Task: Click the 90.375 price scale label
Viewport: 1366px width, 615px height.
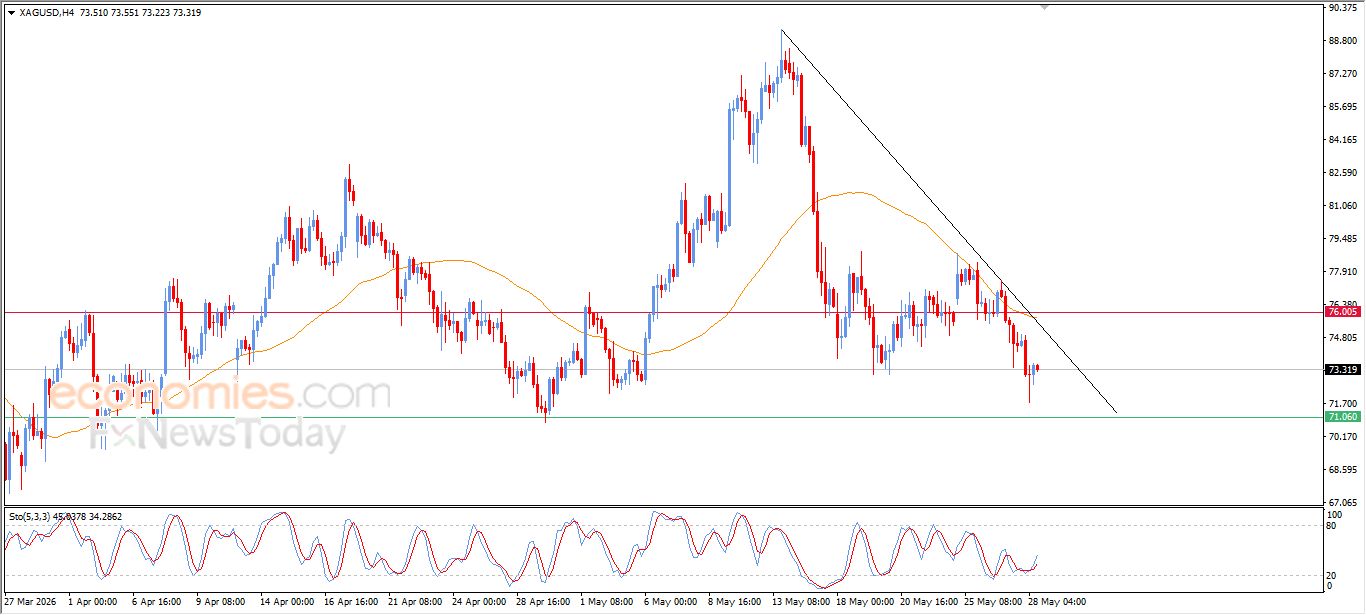Action: tap(1342, 8)
